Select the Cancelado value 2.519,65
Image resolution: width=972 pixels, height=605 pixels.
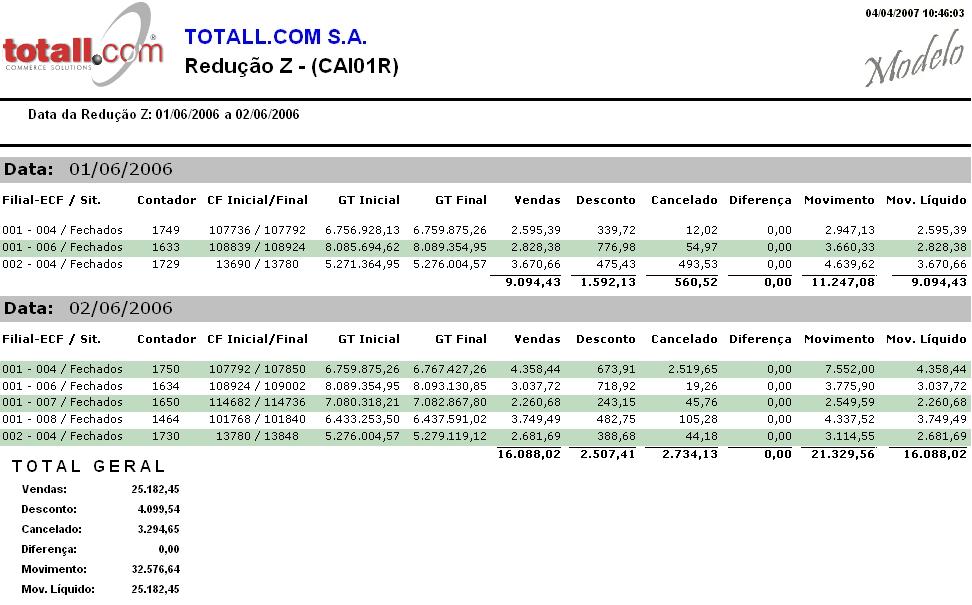(693, 369)
